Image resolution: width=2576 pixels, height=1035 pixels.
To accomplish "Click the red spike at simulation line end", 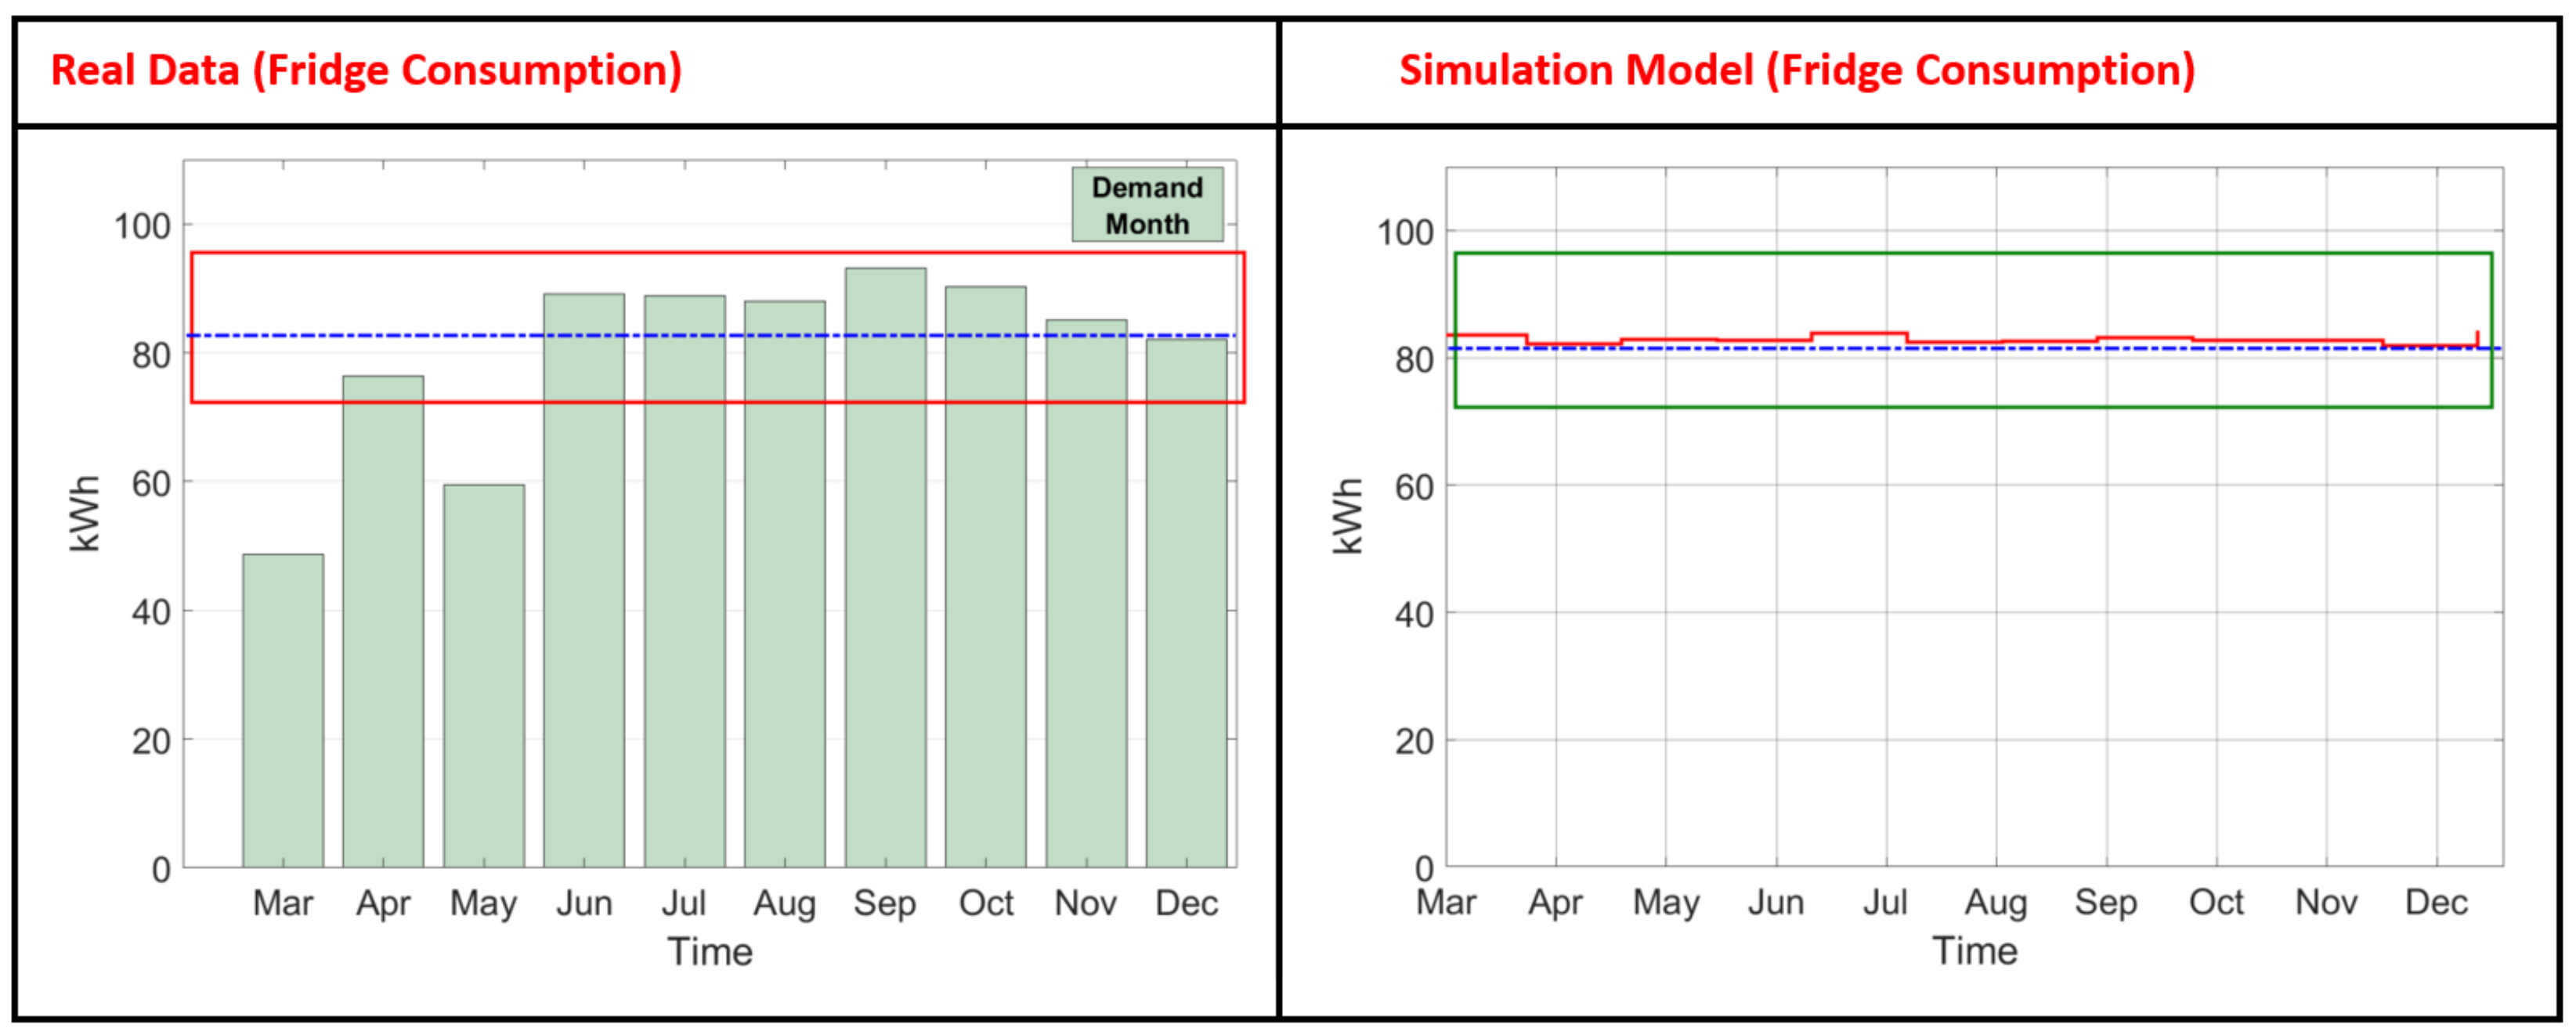I will (x=2477, y=337).
